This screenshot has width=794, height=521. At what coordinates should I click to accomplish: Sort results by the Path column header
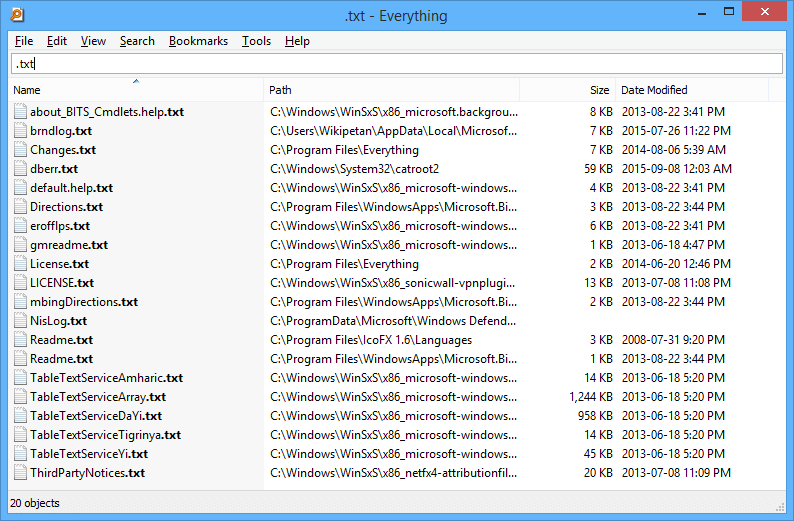click(391, 90)
